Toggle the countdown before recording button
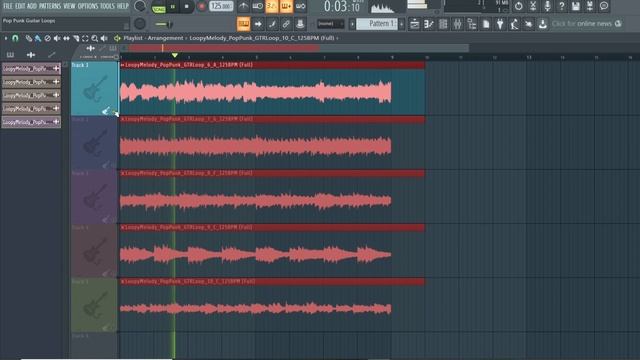 (x=271, y=6)
